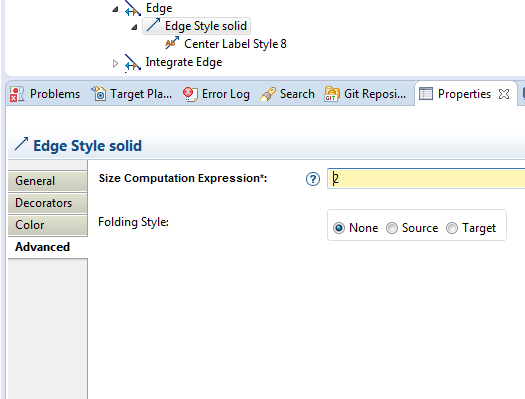Image resolution: width=525 pixels, height=399 pixels.
Task: Click the Edge Style solid arrow icon
Action: [153, 25]
